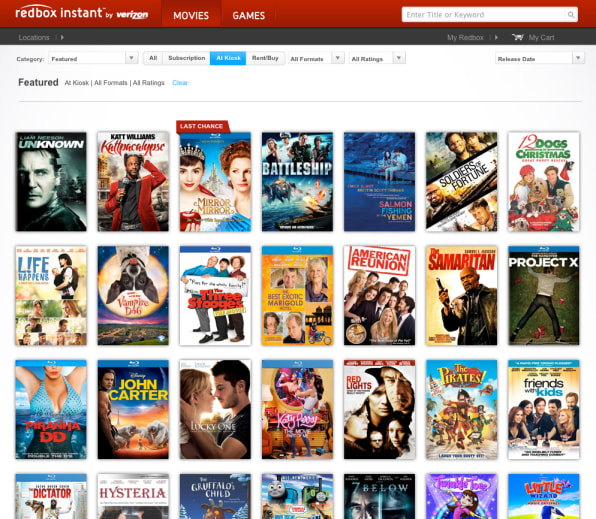The height and width of the screenshot is (519, 596).
Task: Click the arrow icon beside My Redbox
Action: (496, 37)
